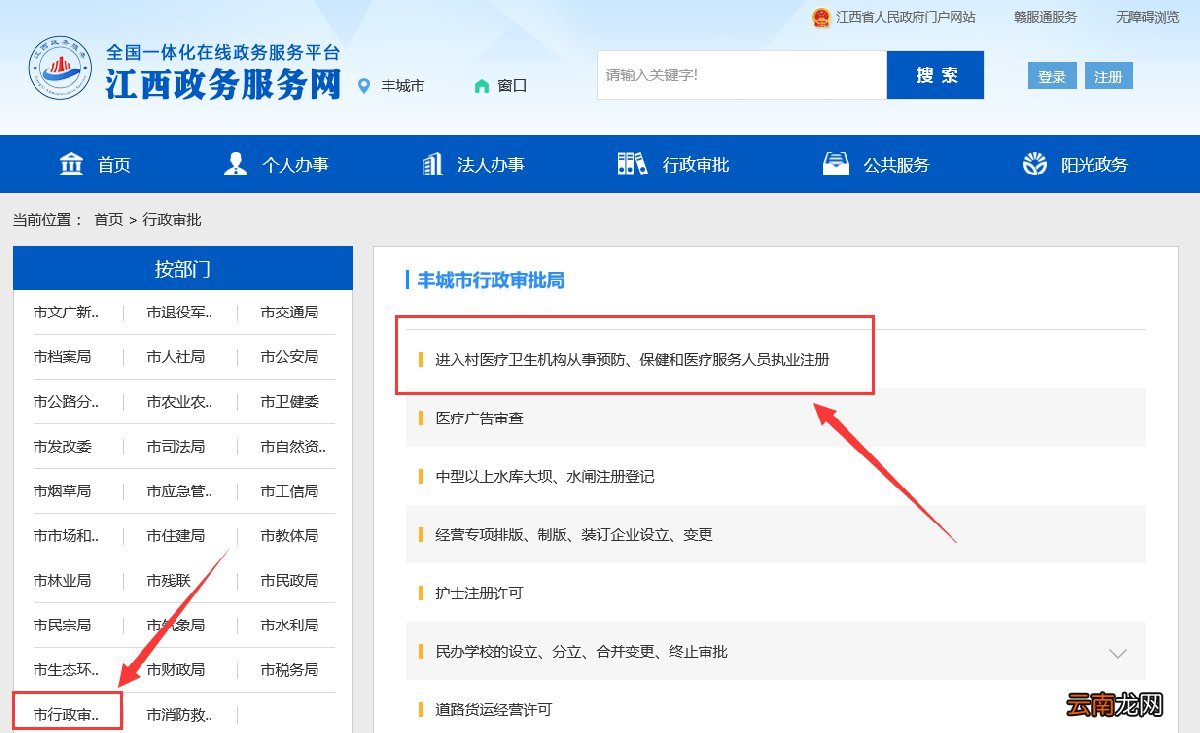Screen dimensions: 1200x733
Task: Click the location pin icon beside 丰城市
Action: pyautogui.click(x=363, y=86)
